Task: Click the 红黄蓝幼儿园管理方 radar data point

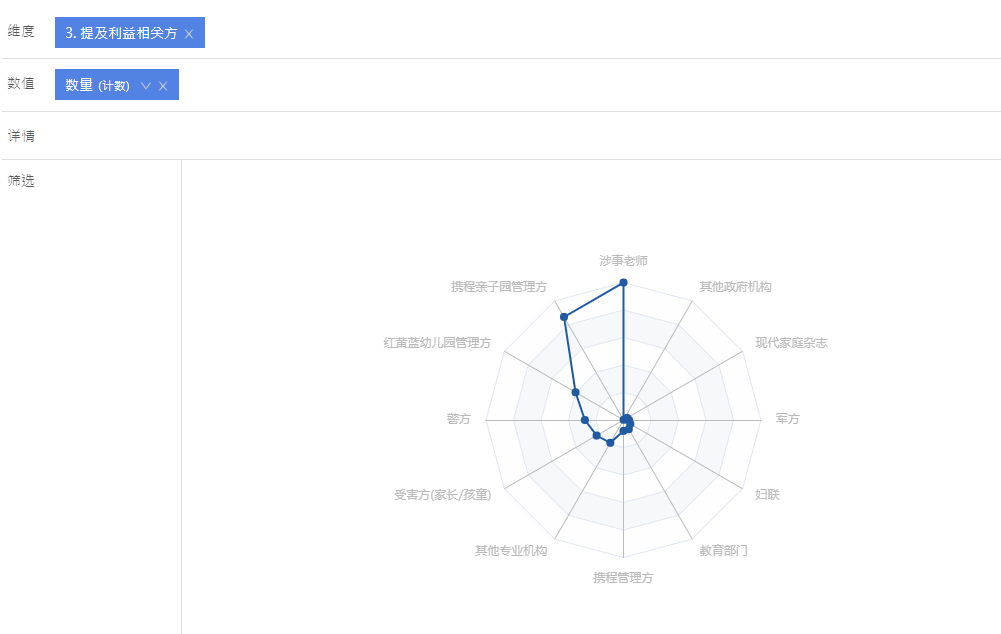Action: click(576, 392)
